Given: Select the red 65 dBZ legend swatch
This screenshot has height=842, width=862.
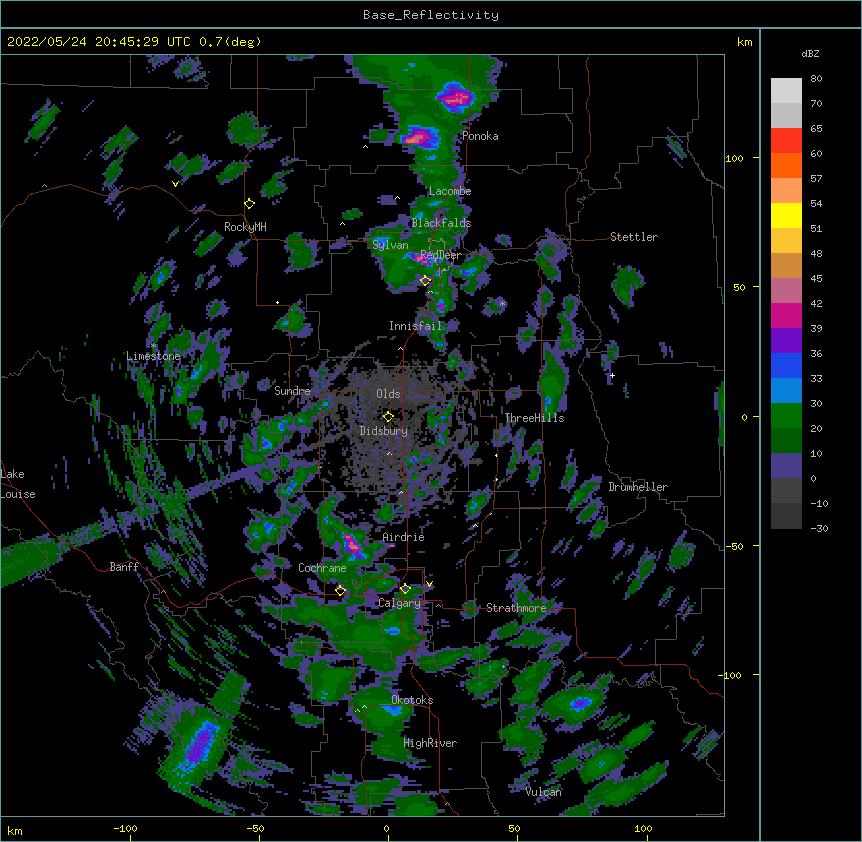Looking at the screenshot, I should [x=786, y=141].
